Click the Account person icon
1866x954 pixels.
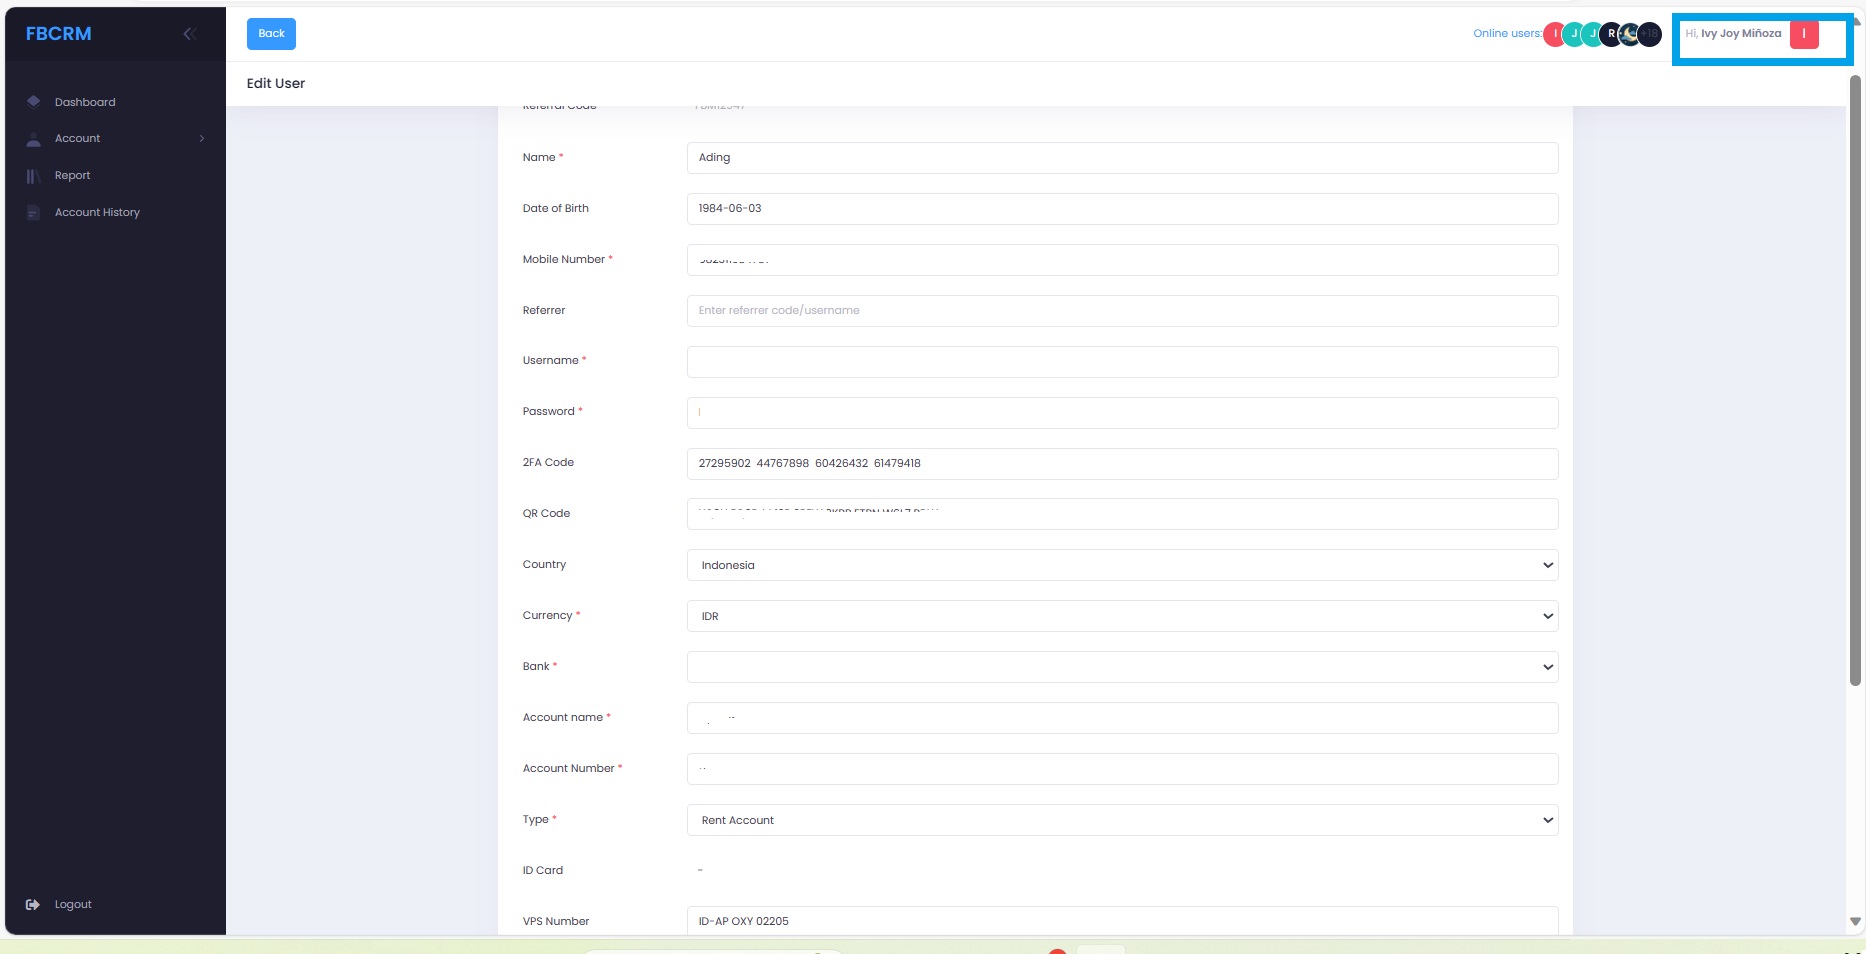click(33, 139)
